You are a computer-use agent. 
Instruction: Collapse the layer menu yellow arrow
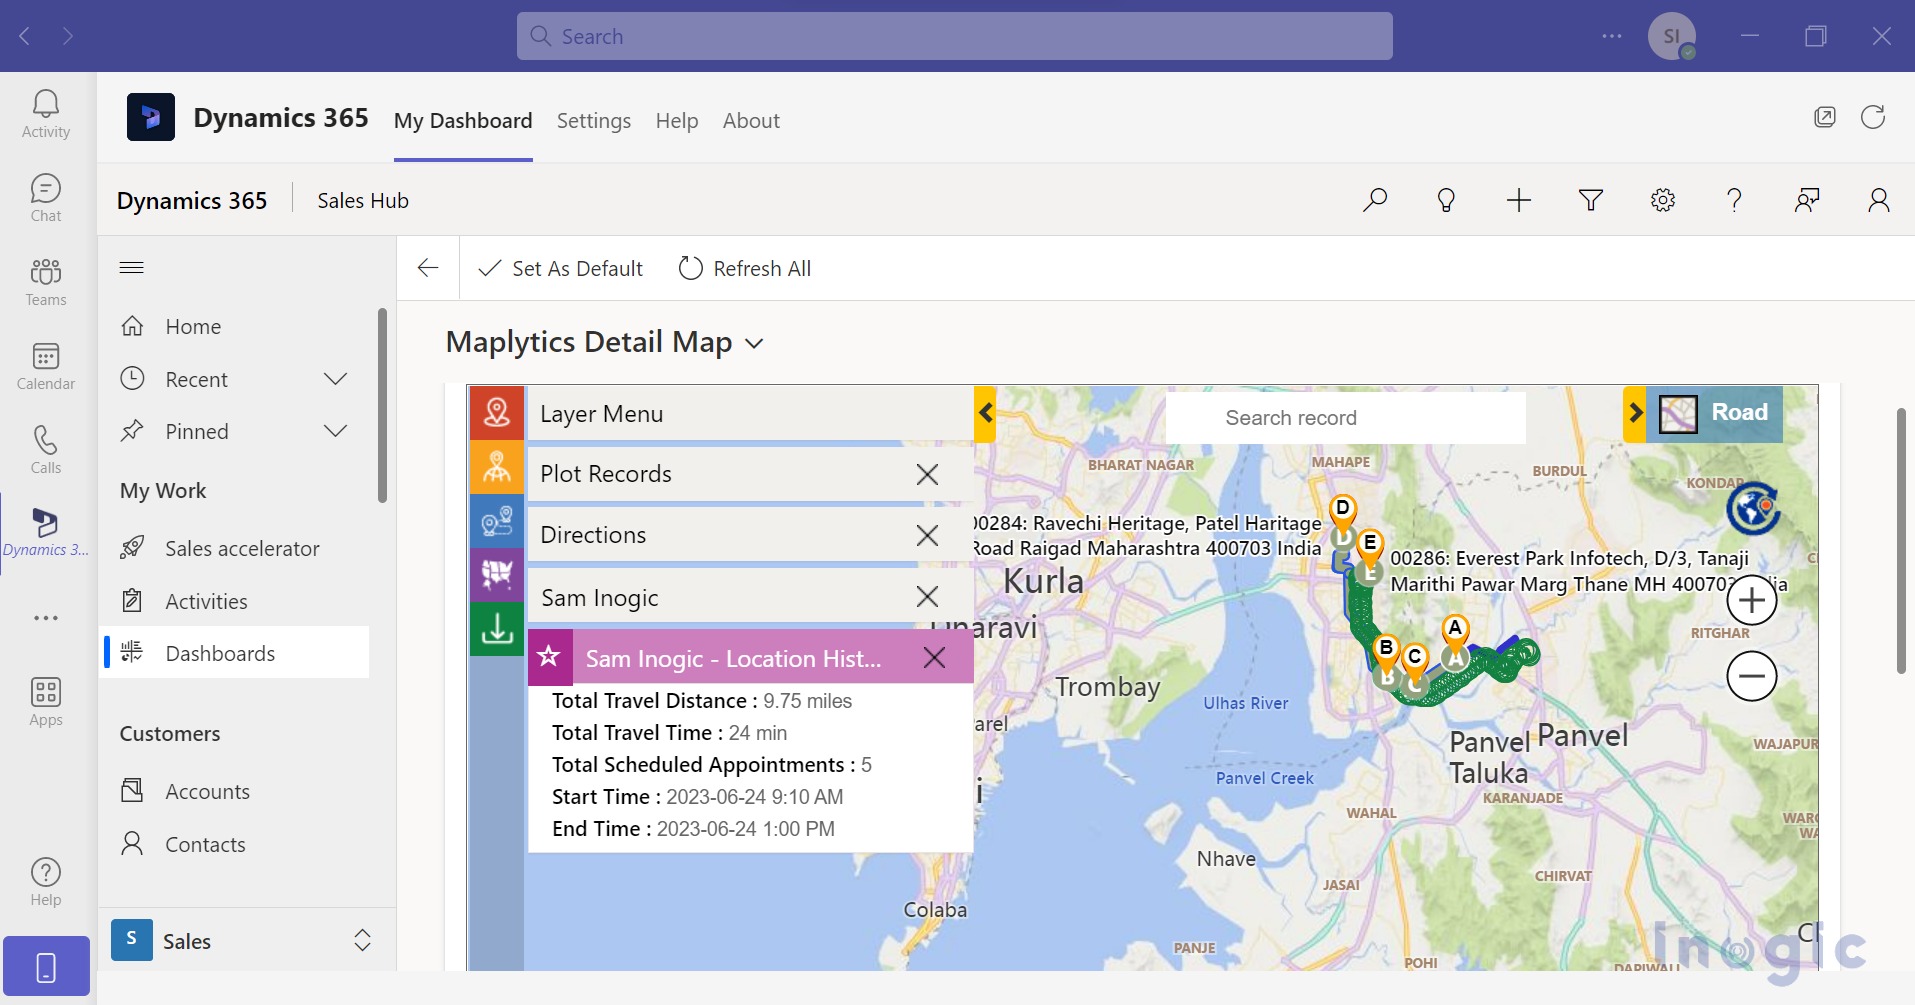click(x=986, y=413)
